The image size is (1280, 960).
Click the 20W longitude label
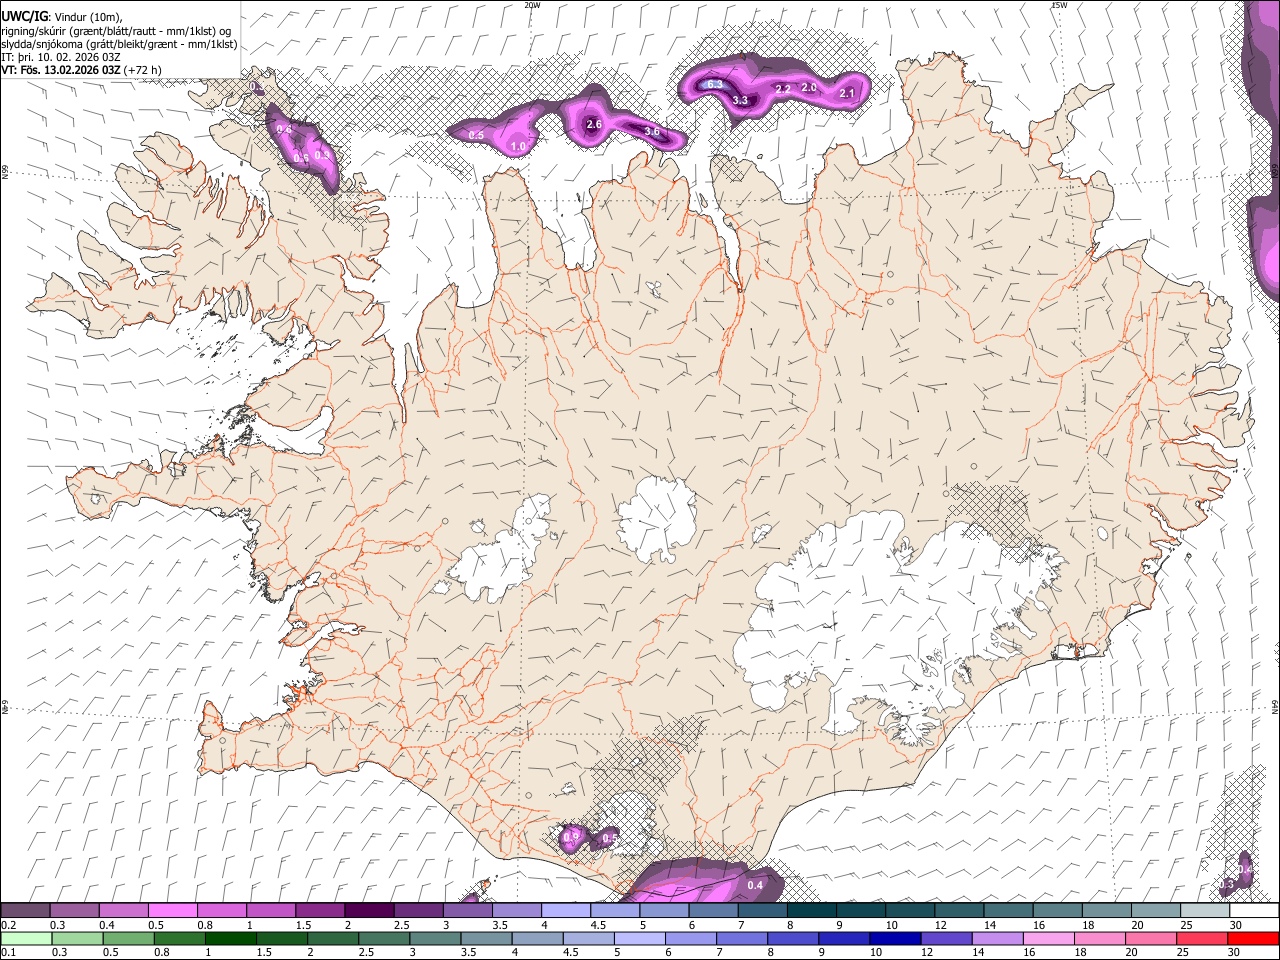532,5
